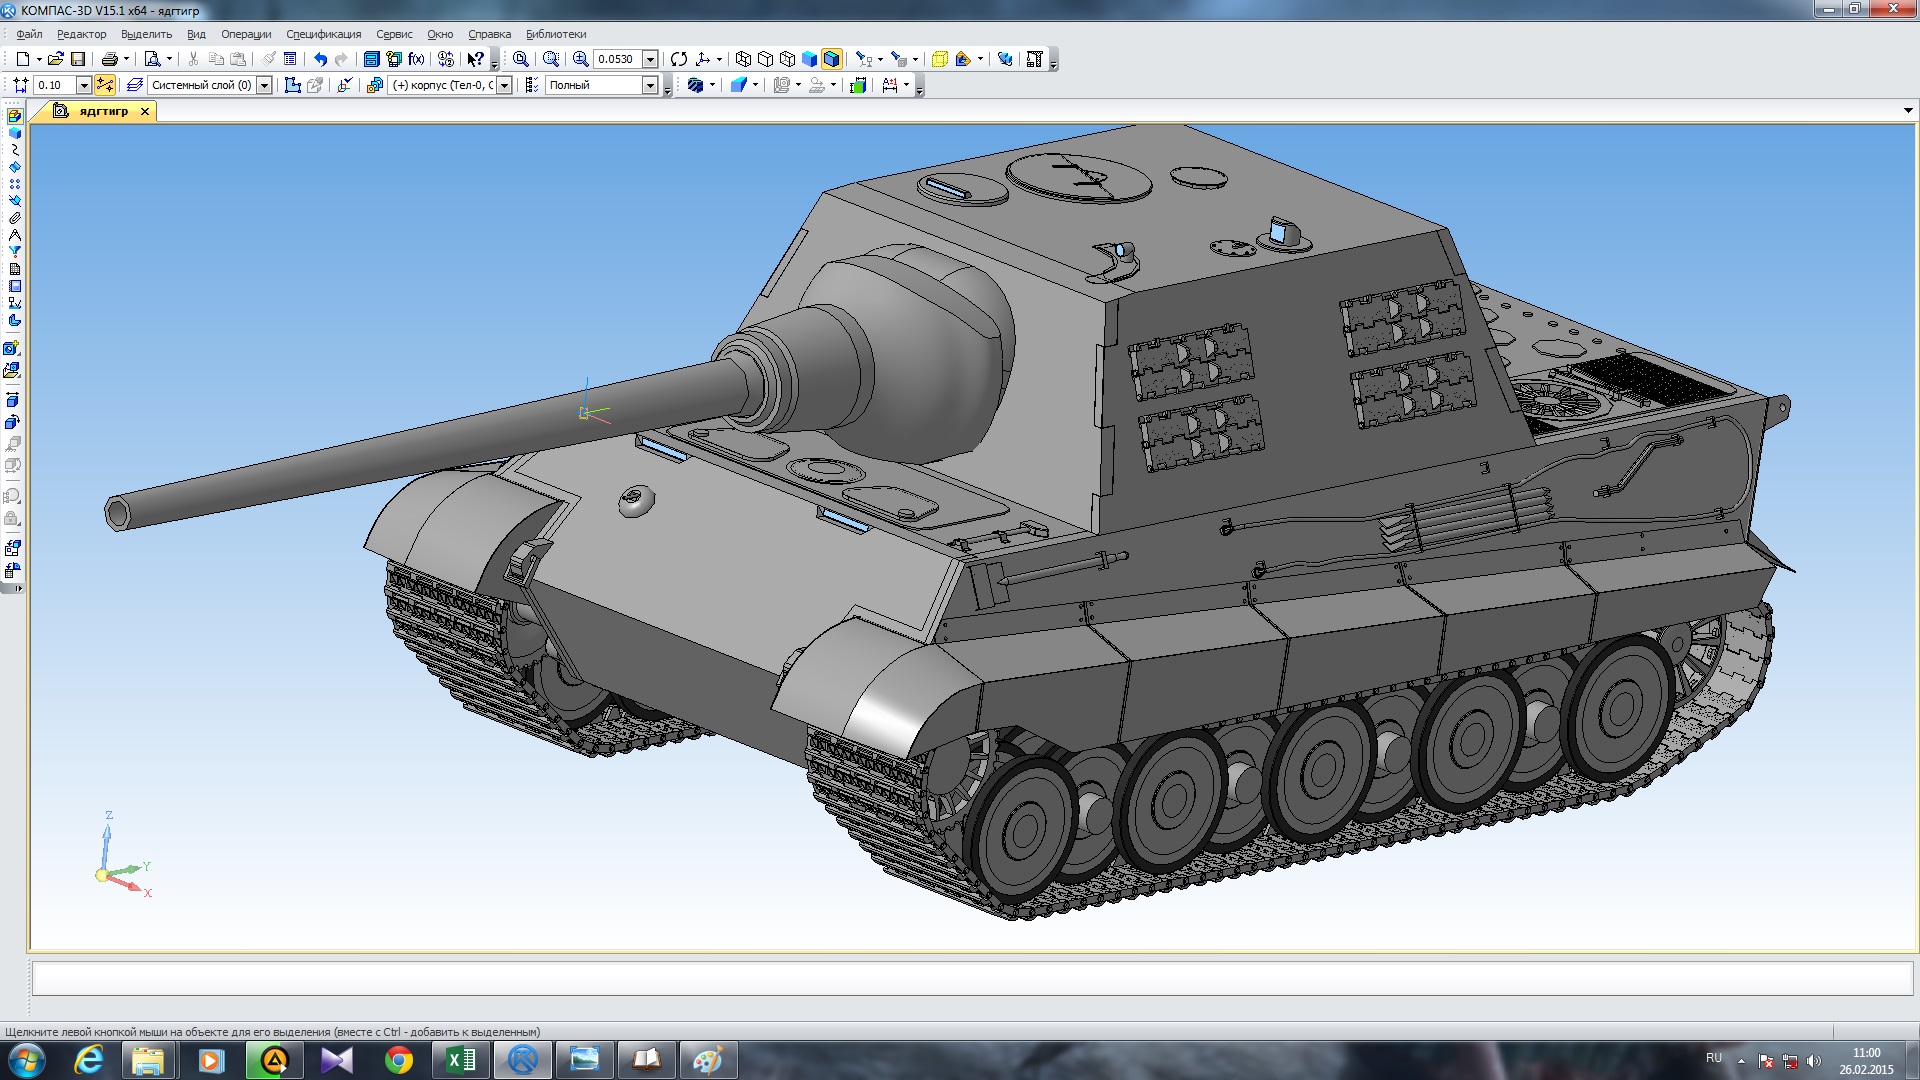Toggle the highlighted shaded-with-edges view mode
The width and height of the screenshot is (1920, 1080).
click(x=833, y=58)
